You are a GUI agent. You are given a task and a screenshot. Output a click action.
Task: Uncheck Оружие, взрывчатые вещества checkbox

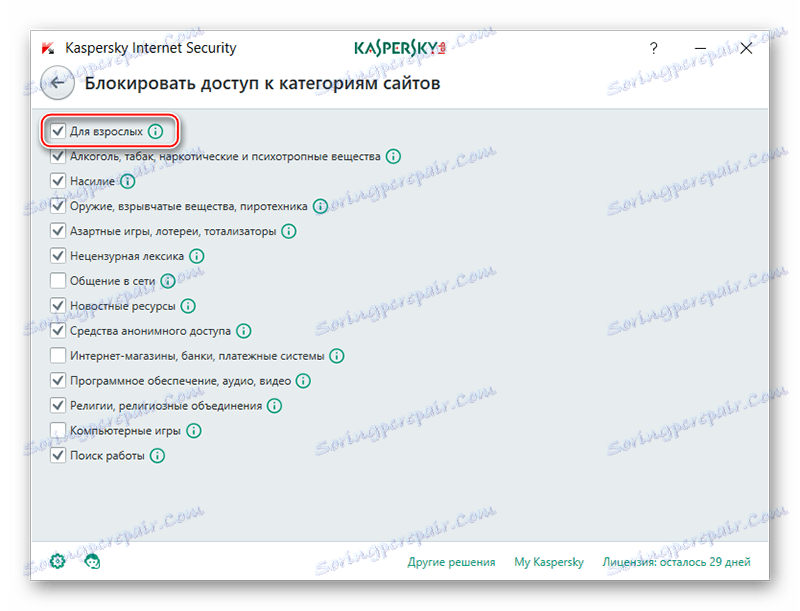click(x=58, y=206)
